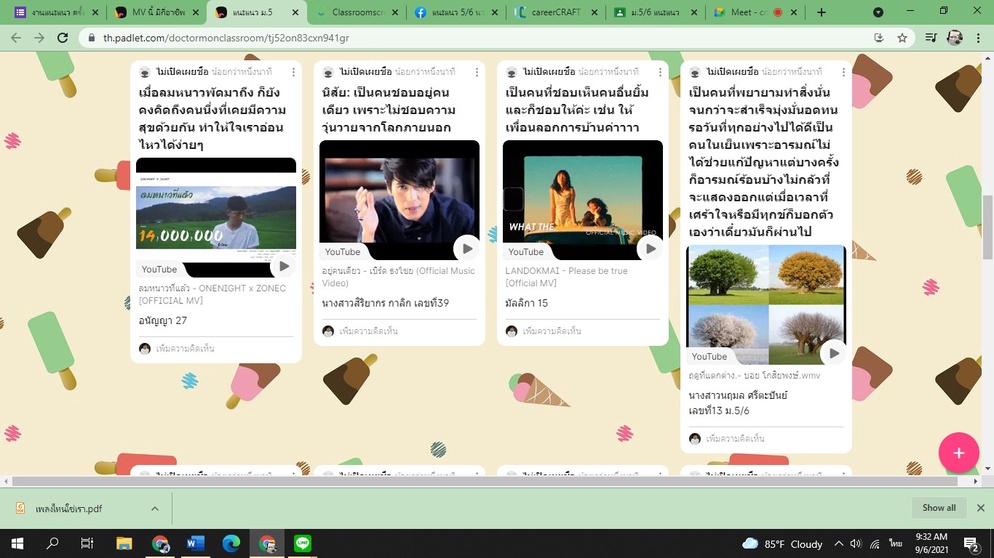The image size is (994, 558).
Task: Click the padlet URL address bar
Action: [482, 38]
